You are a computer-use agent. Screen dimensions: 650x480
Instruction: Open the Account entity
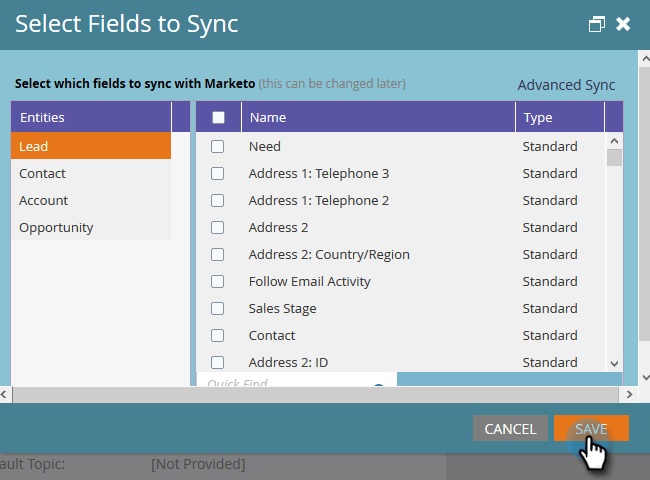tap(90, 200)
